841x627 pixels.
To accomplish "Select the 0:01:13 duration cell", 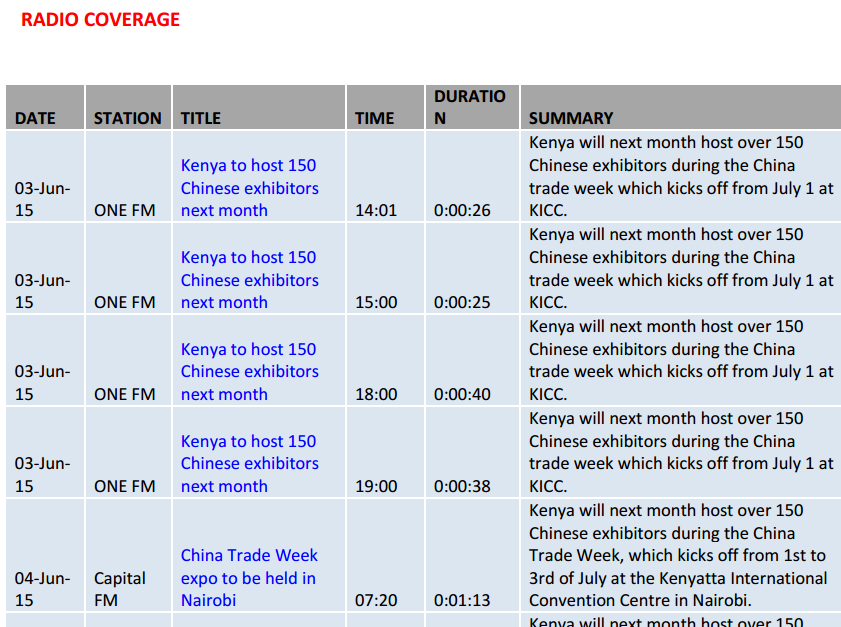I will (462, 601).
